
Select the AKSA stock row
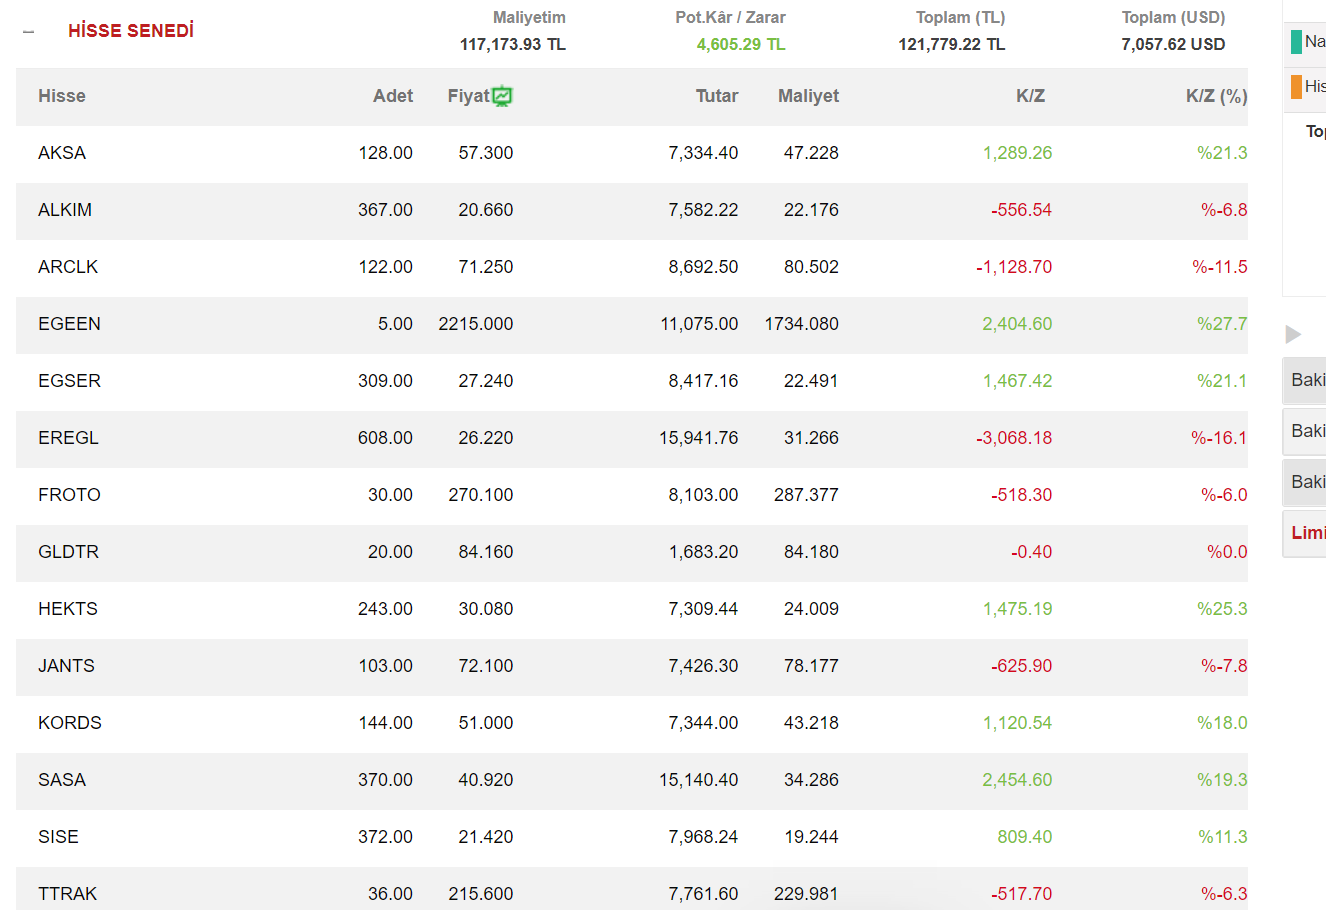(632, 153)
